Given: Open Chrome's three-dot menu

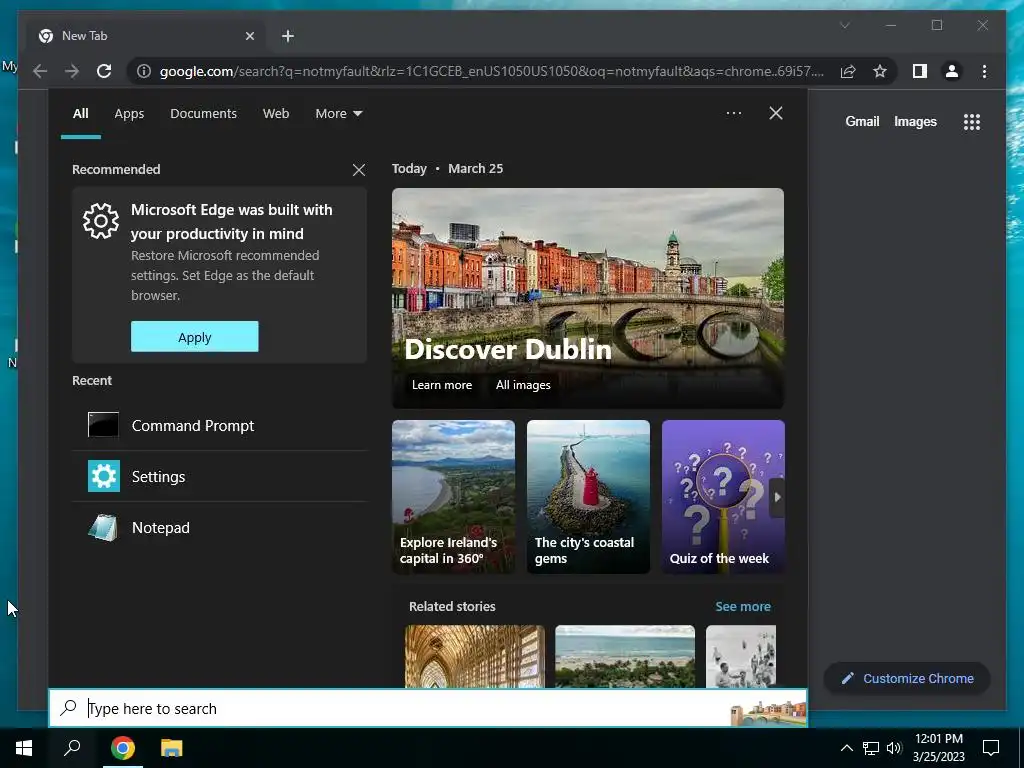Looking at the screenshot, I should pyautogui.click(x=984, y=71).
